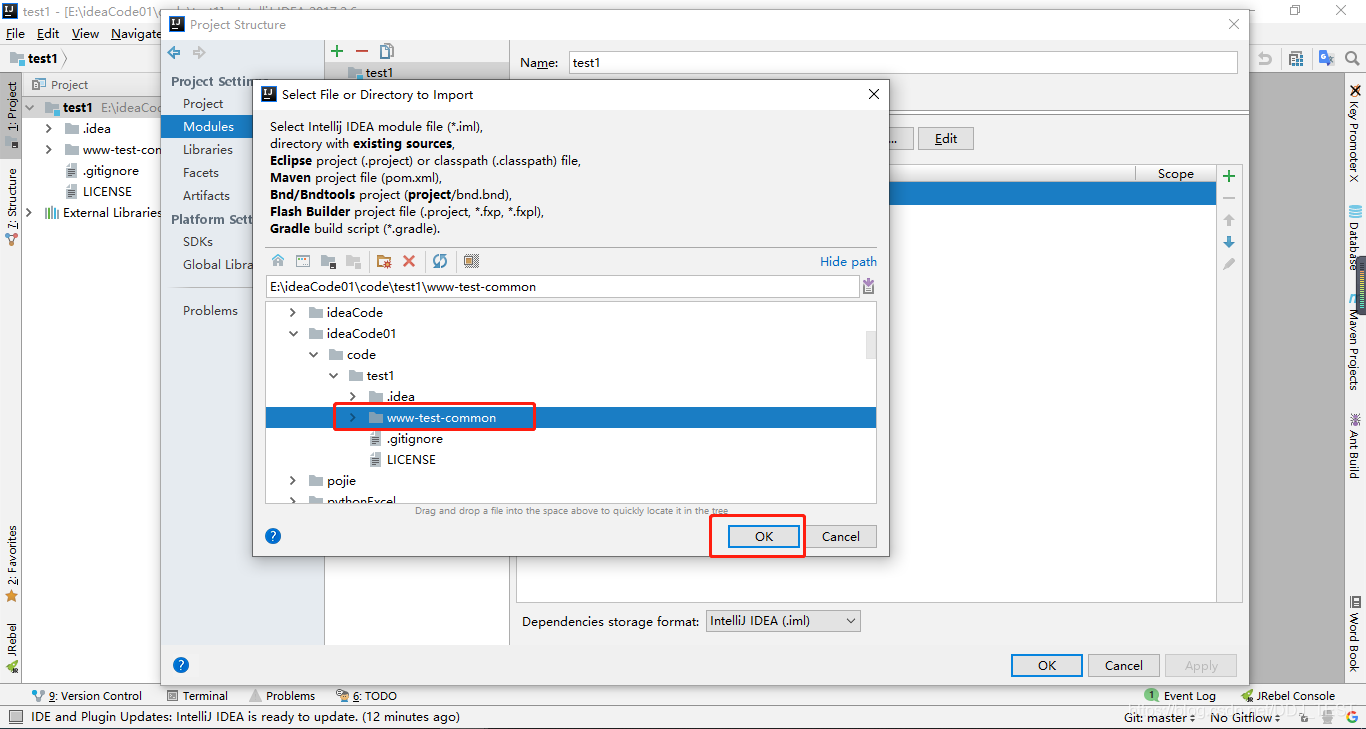
Task: Select Artifacts in Project Settings
Action: coord(206,196)
